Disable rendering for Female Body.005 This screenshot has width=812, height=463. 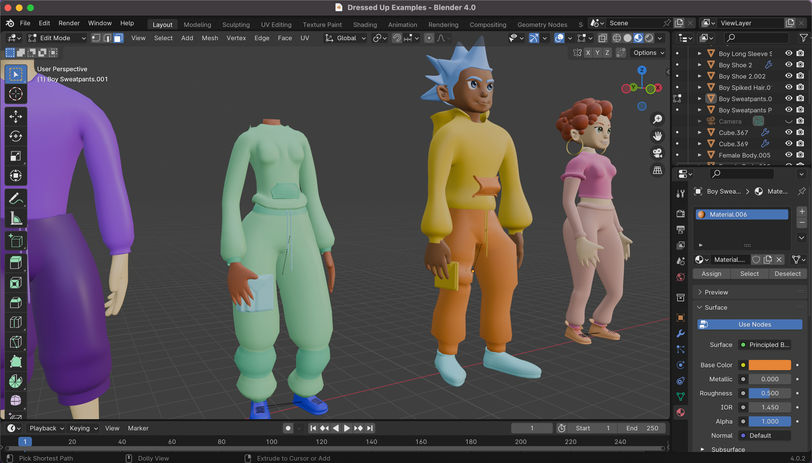[x=800, y=155]
